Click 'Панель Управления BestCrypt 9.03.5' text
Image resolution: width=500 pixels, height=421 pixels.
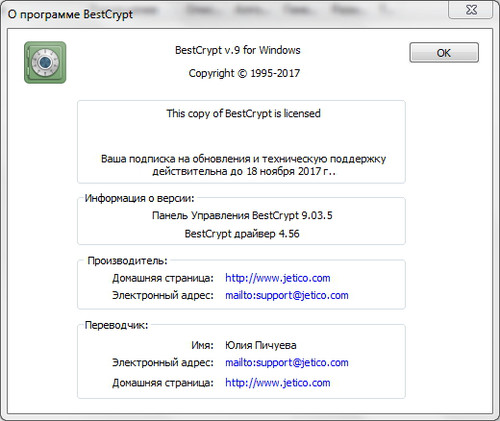242,216
